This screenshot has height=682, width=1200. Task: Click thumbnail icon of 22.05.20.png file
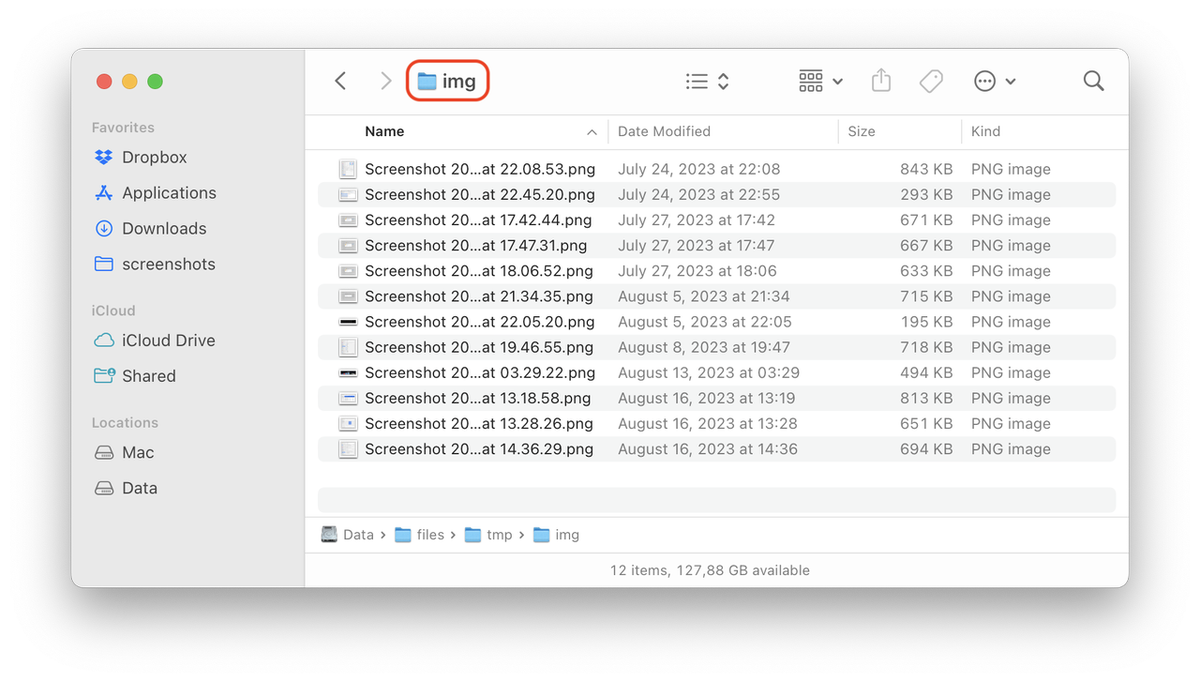click(348, 322)
